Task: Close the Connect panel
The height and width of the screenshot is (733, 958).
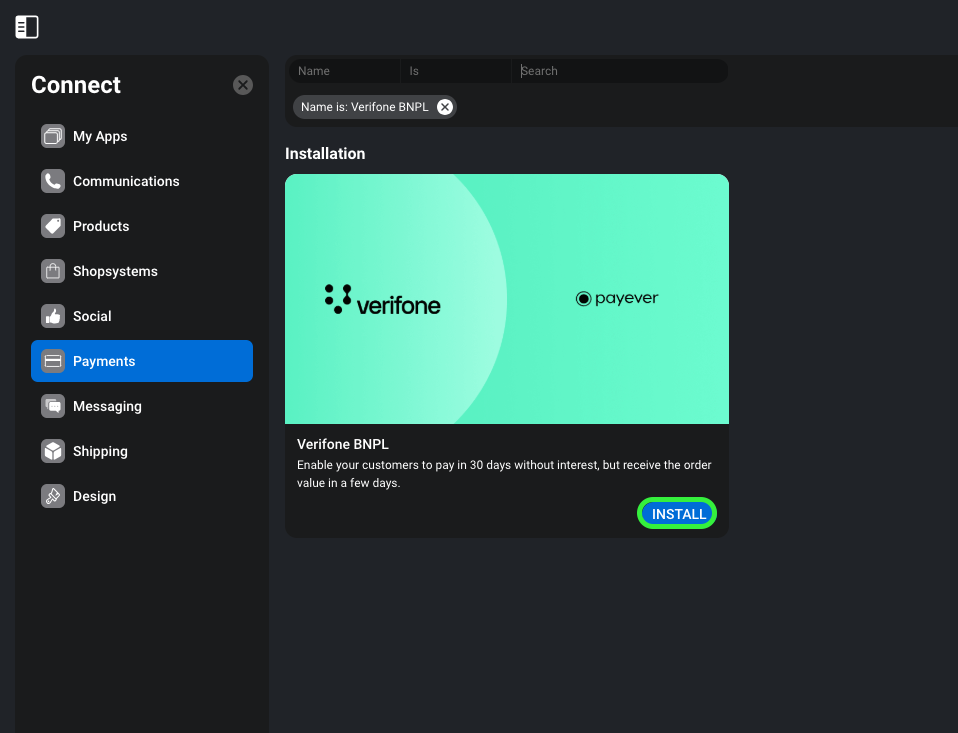Action: coord(243,85)
